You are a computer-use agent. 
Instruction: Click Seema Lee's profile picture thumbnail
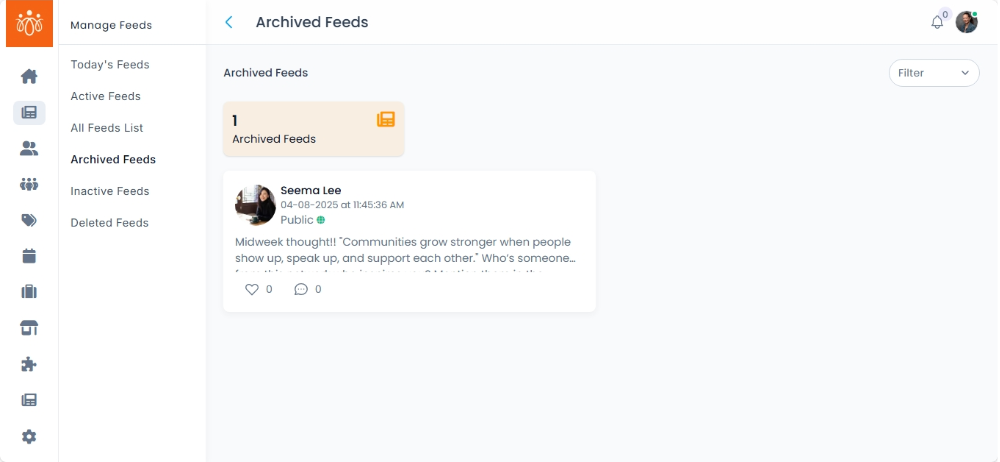coord(255,205)
